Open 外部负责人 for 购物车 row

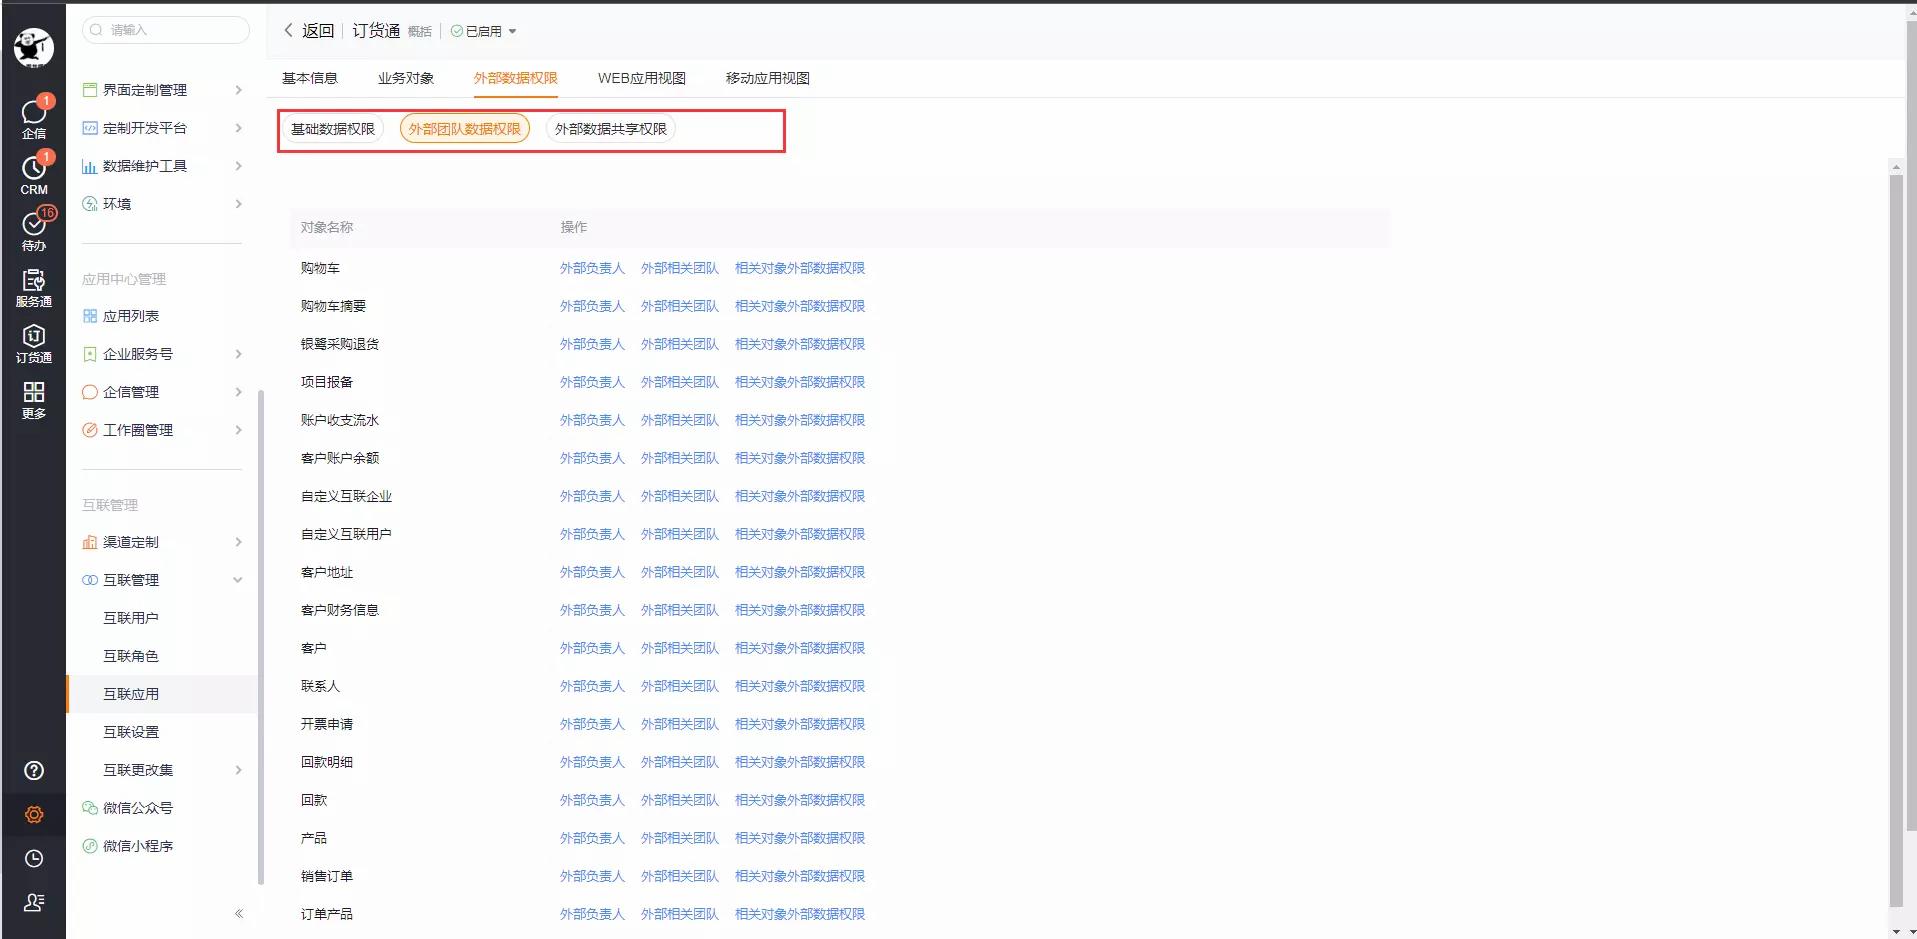(592, 268)
